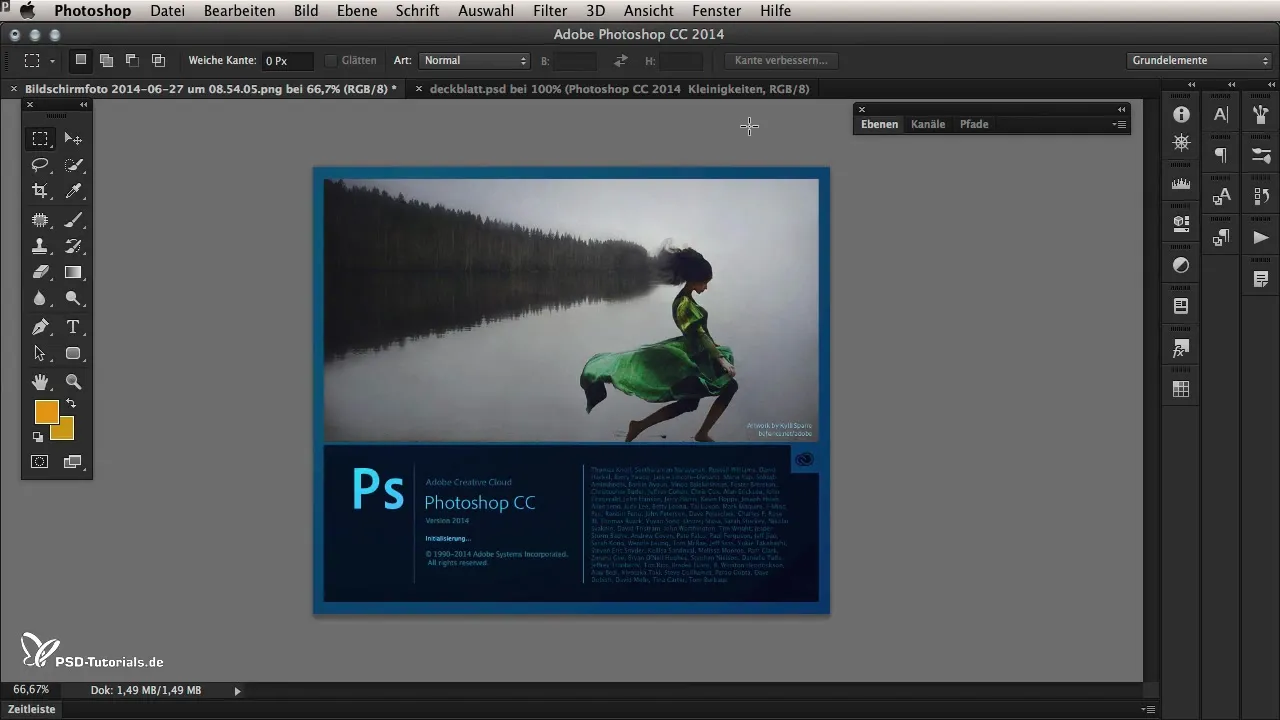Screen dimensions: 1280x720
Task: Open the History panel icon
Action: (1261, 196)
